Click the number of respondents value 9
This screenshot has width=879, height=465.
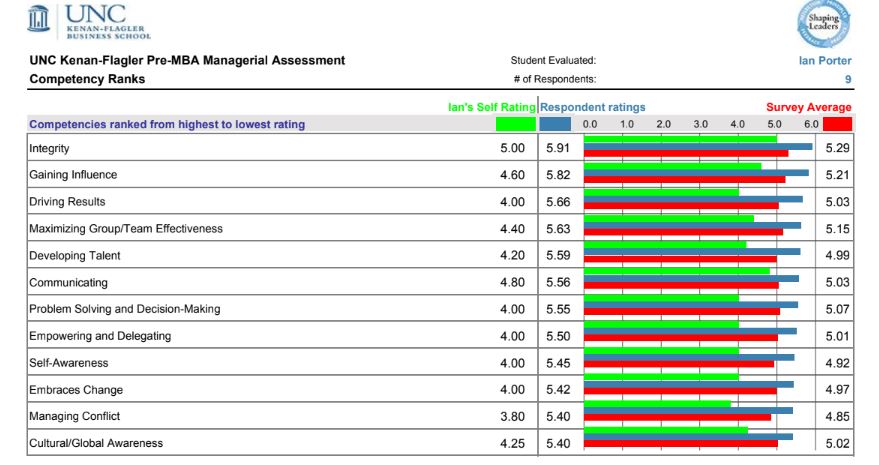point(848,79)
